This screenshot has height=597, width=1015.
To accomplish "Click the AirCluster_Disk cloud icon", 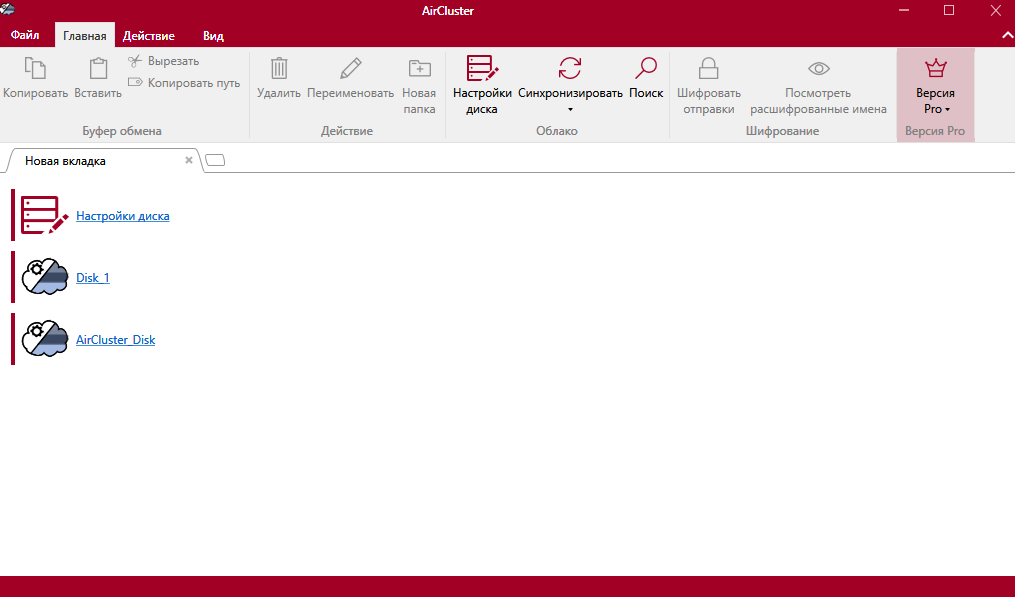I will (45, 339).
